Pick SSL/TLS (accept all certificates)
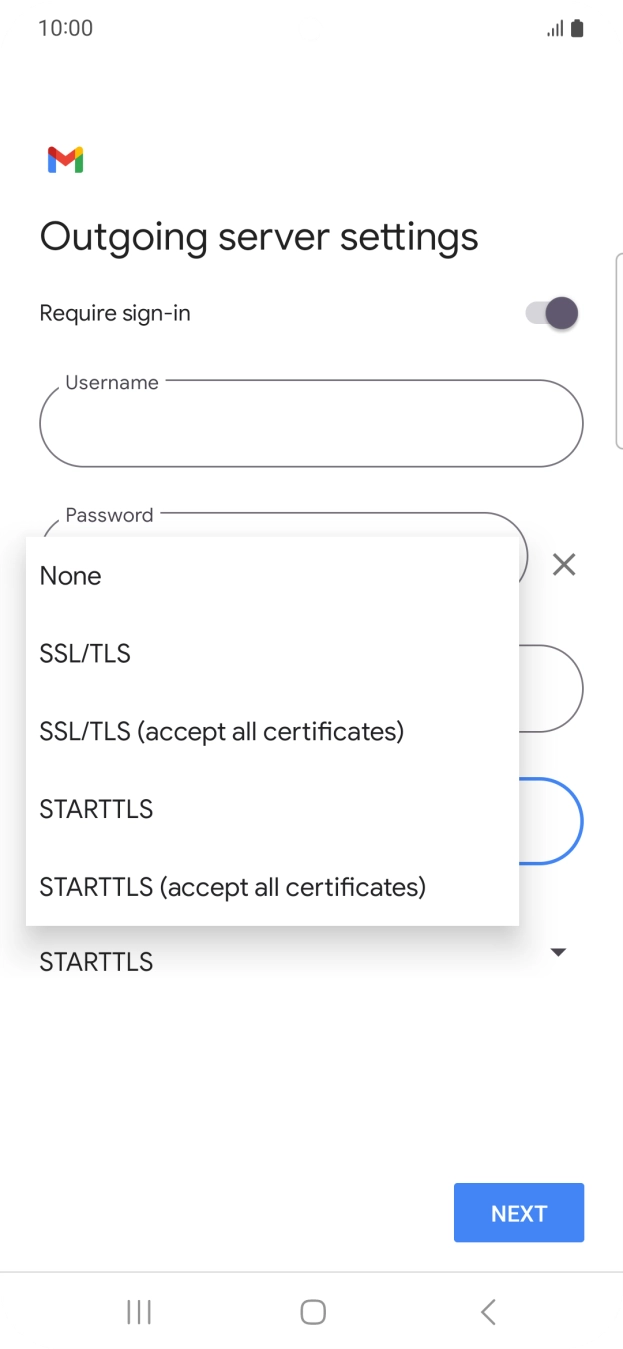Viewport: 623px width, 1349px height. click(220, 731)
